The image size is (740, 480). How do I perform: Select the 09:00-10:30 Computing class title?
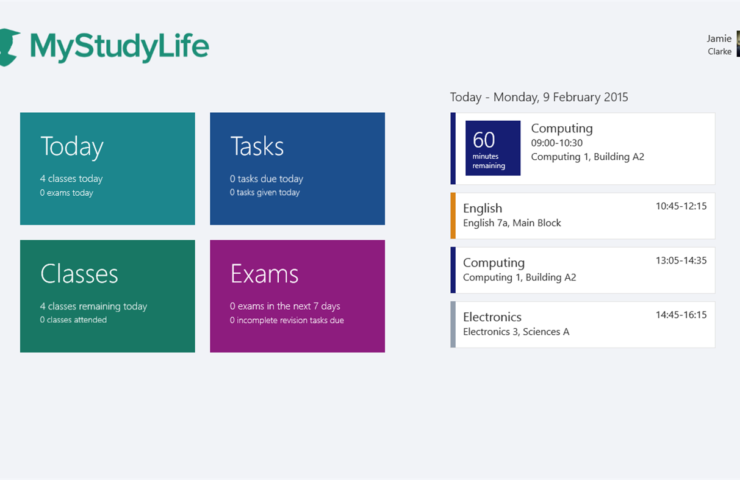click(x=562, y=128)
